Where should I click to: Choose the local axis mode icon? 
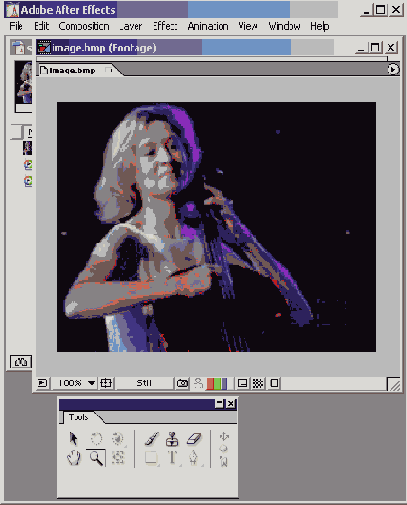pos(224,436)
